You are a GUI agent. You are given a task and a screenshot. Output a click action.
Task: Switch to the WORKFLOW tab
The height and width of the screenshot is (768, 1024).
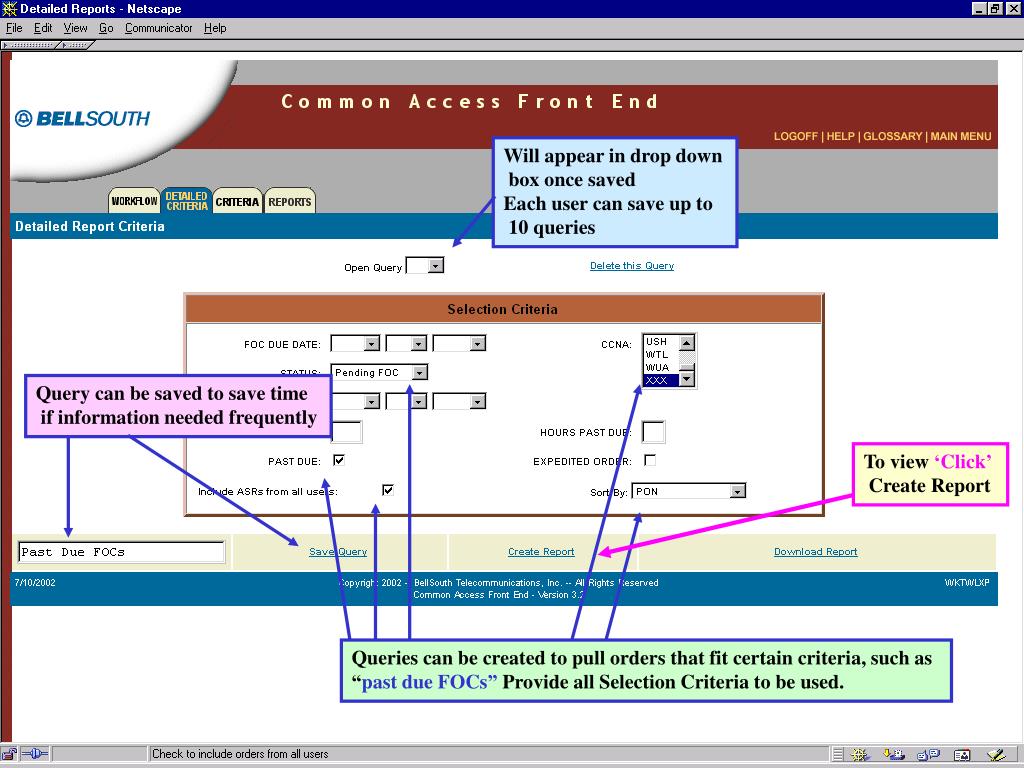click(134, 201)
